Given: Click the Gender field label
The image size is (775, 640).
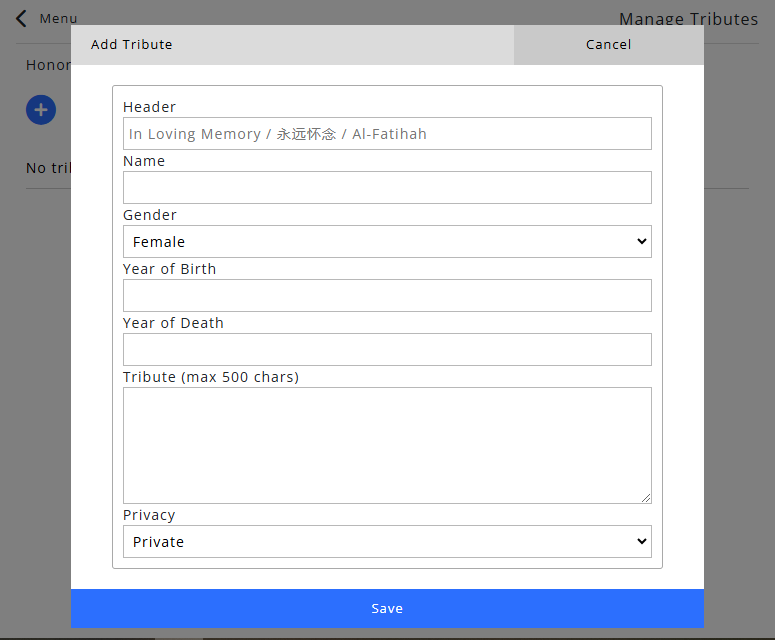Looking at the screenshot, I should click(x=150, y=215).
